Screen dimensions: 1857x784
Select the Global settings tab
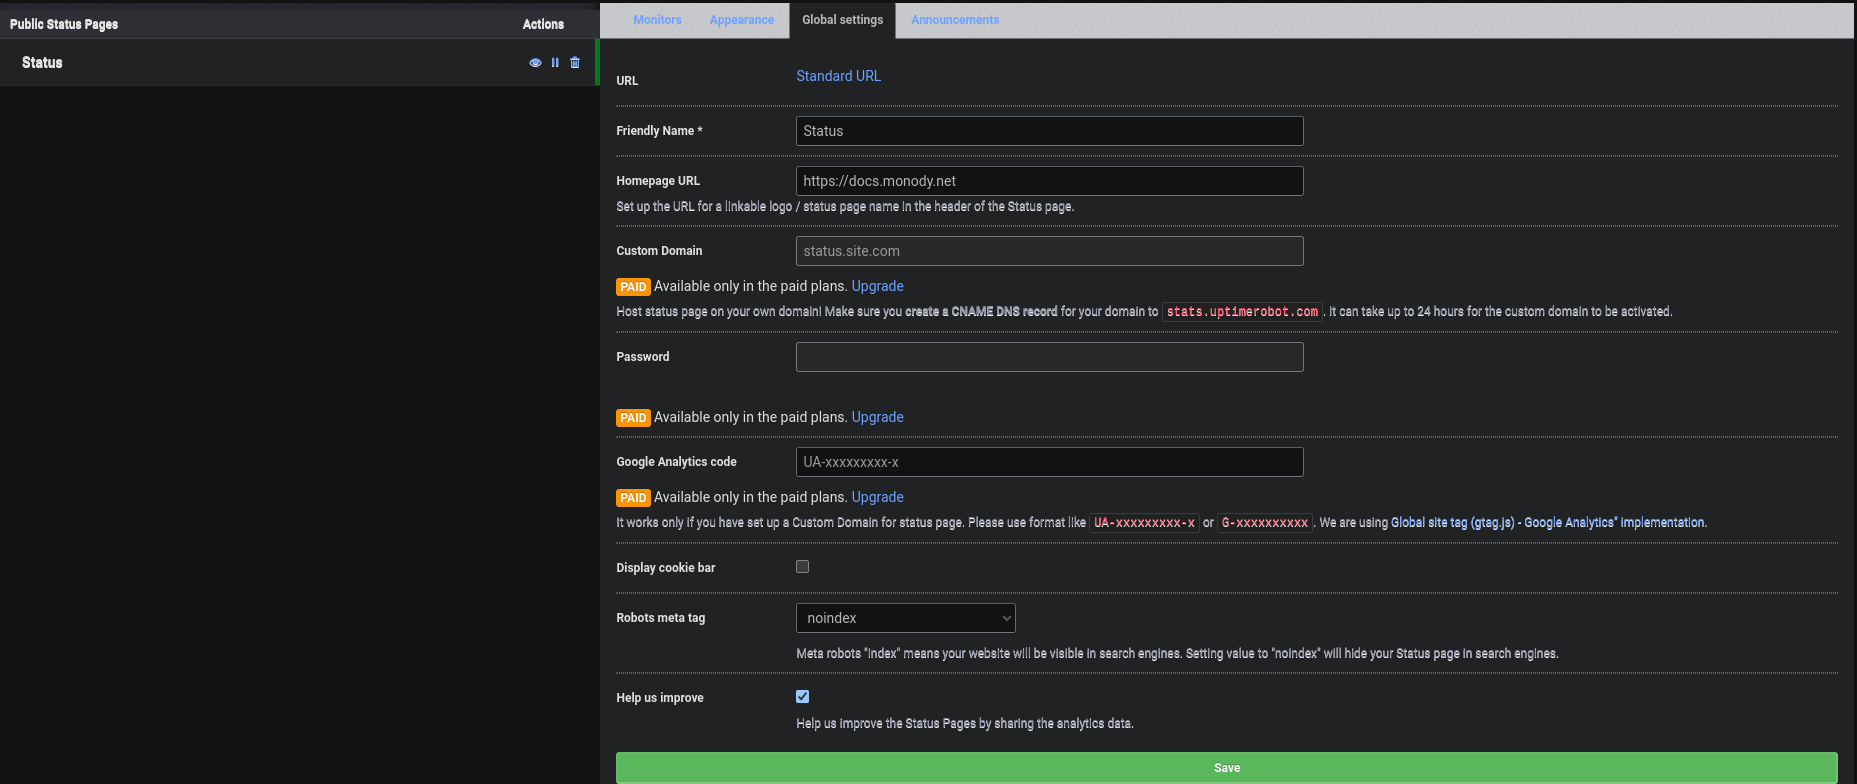842,20
